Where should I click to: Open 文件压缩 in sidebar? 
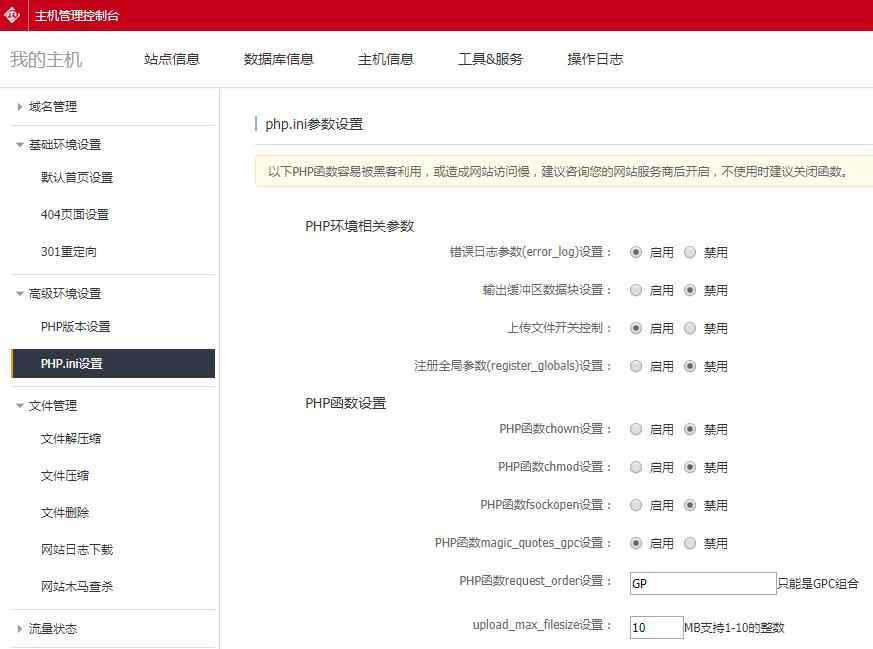(x=65, y=476)
